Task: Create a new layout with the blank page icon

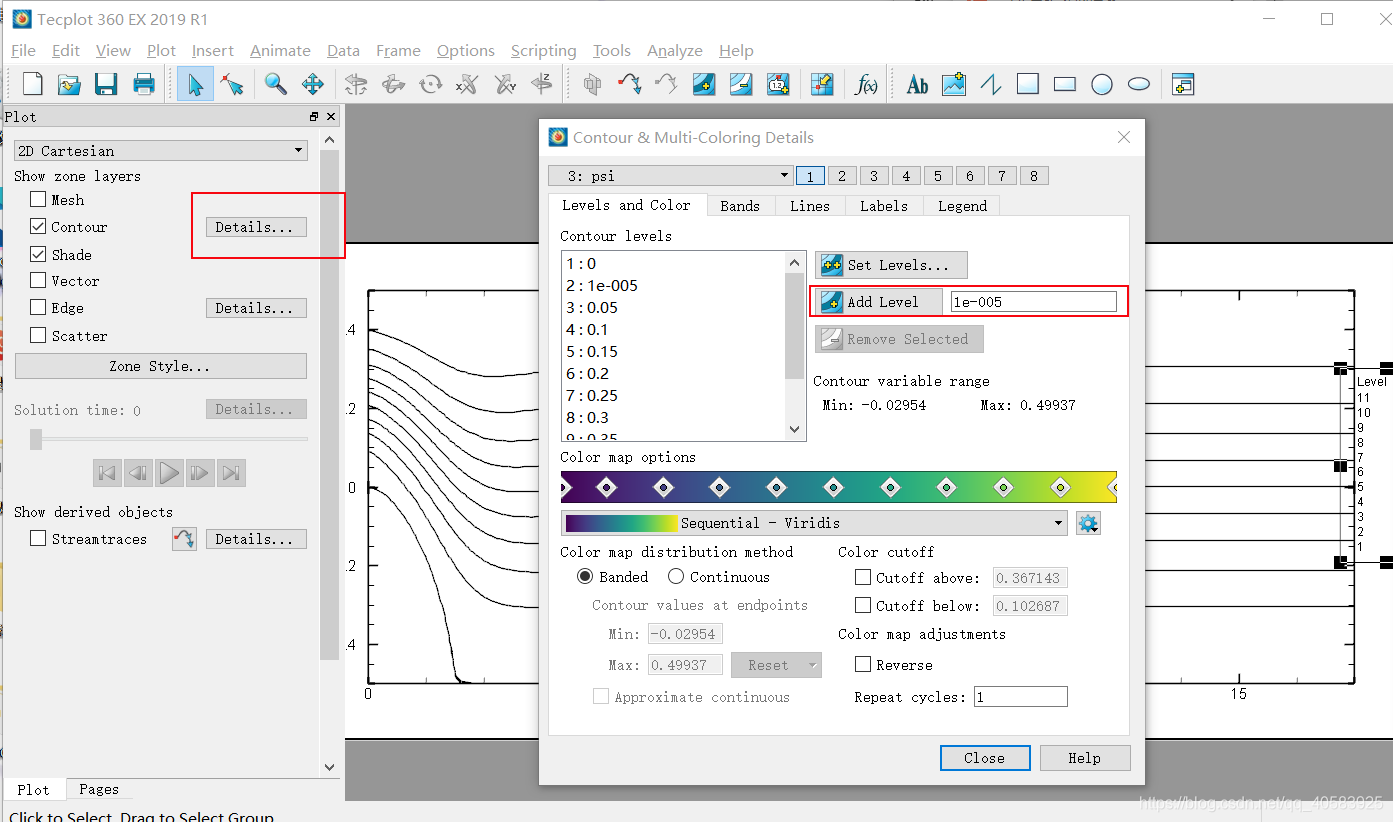Action: [x=32, y=85]
